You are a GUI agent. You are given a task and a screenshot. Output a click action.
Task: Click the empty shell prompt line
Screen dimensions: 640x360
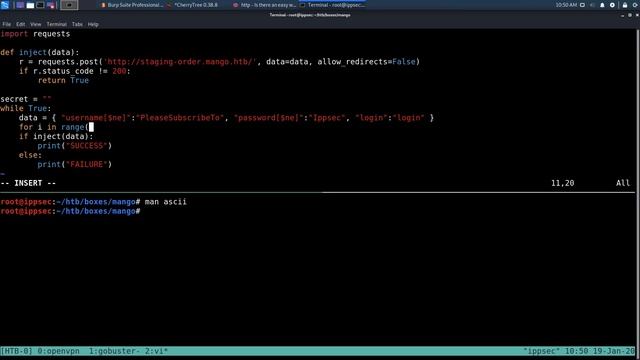(70, 211)
